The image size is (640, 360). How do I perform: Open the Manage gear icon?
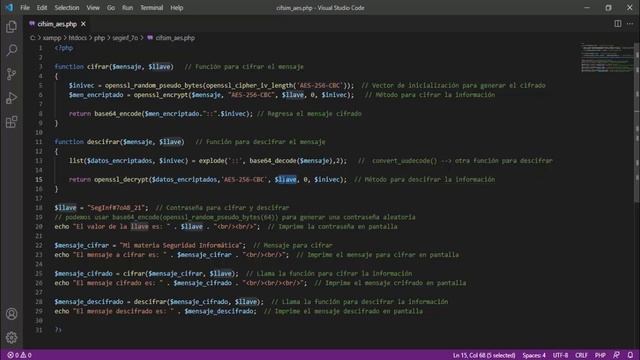coord(11,337)
